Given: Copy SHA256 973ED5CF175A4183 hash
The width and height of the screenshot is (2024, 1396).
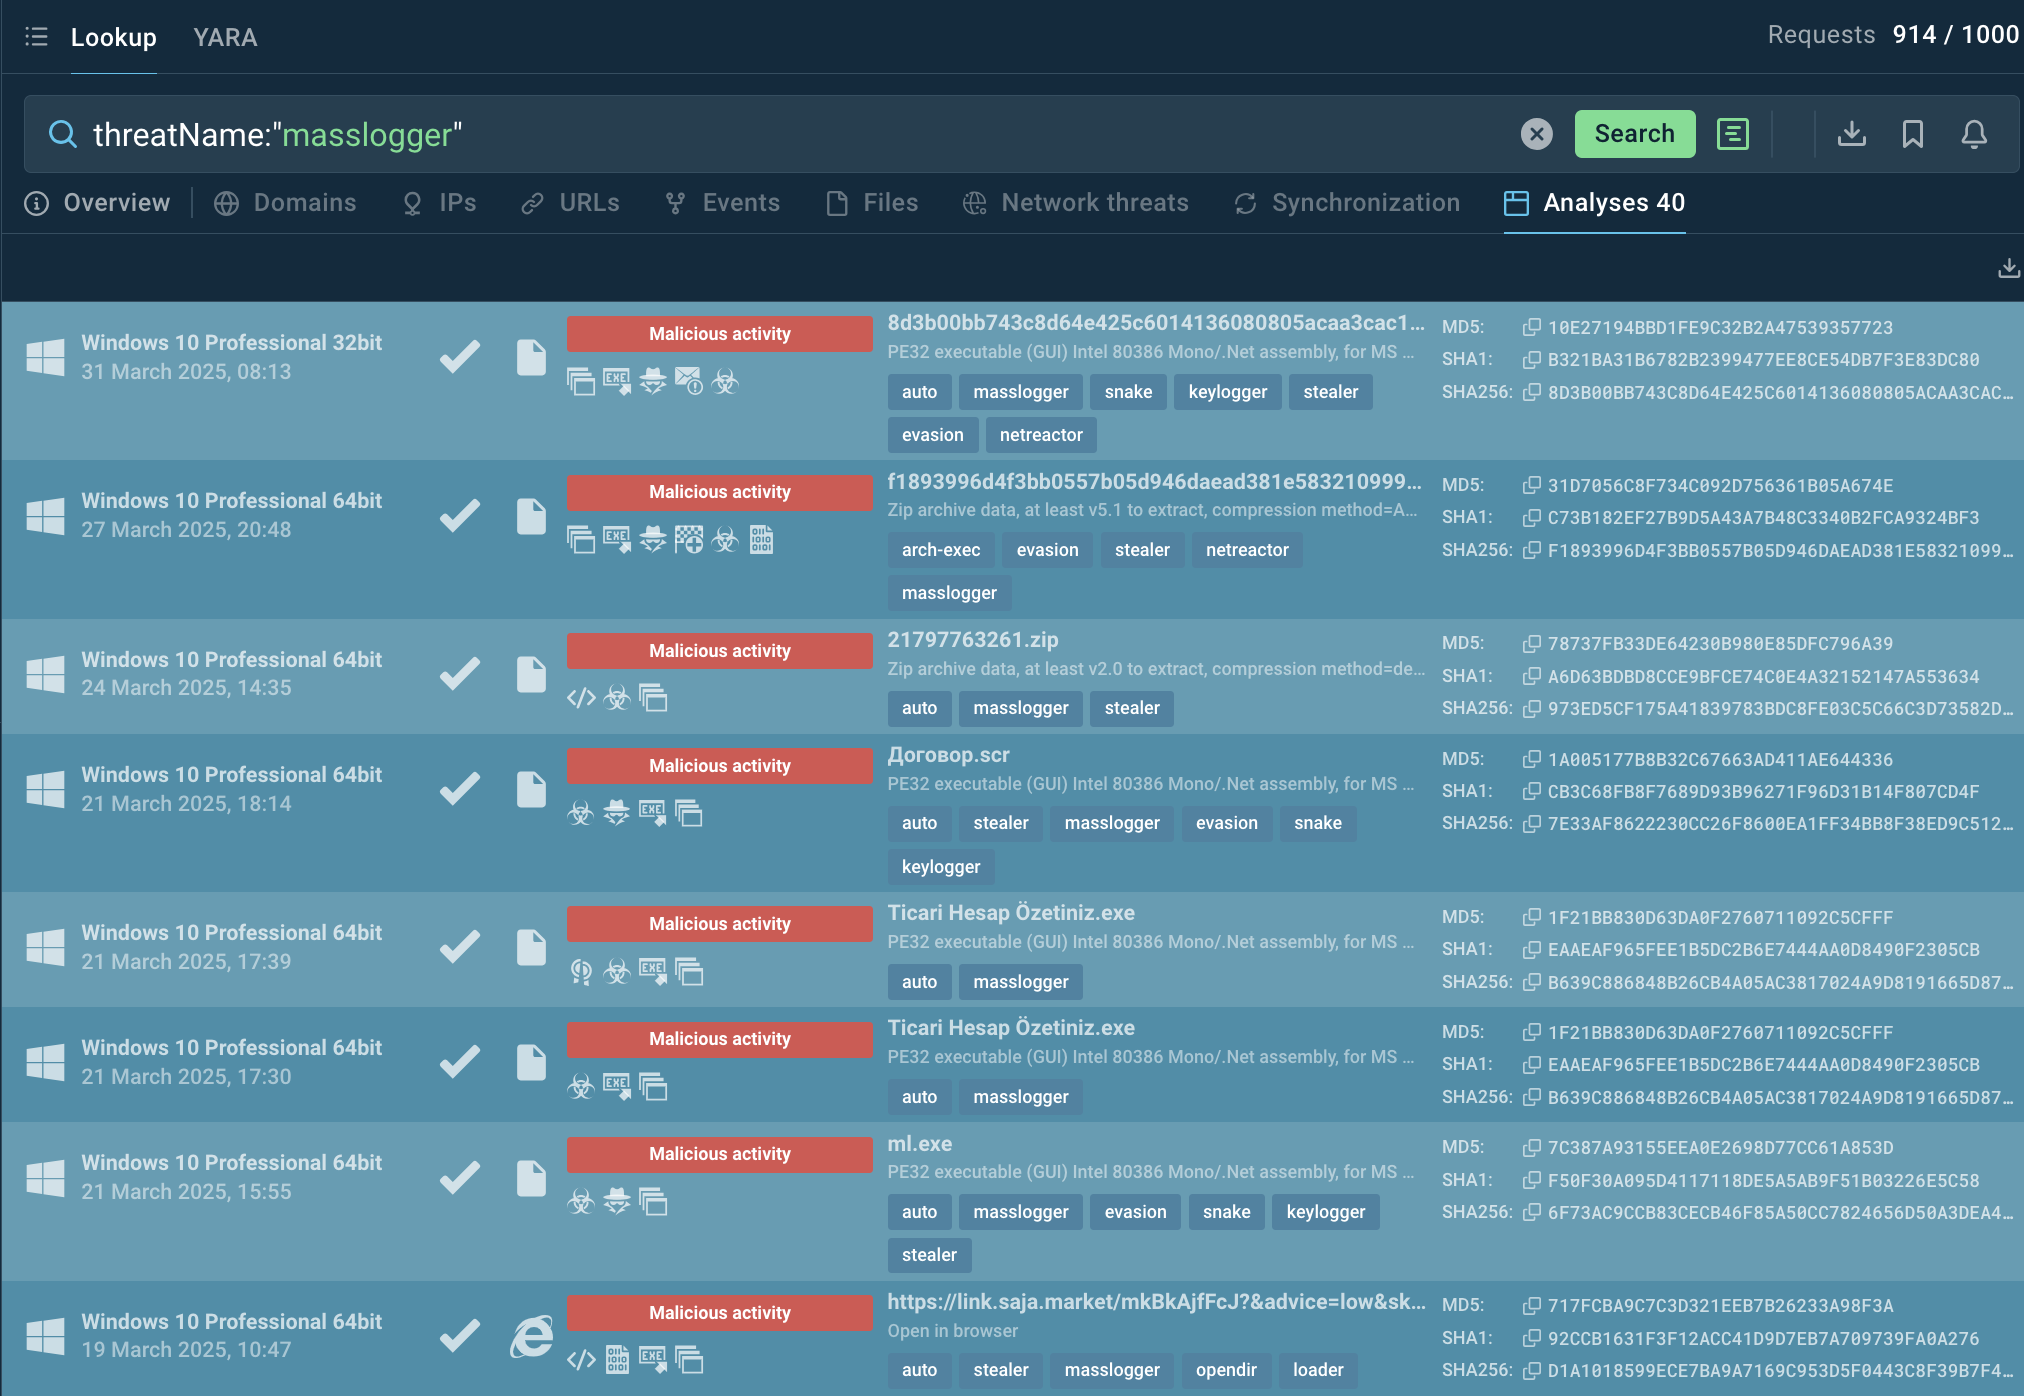Looking at the screenshot, I should coord(1531,708).
